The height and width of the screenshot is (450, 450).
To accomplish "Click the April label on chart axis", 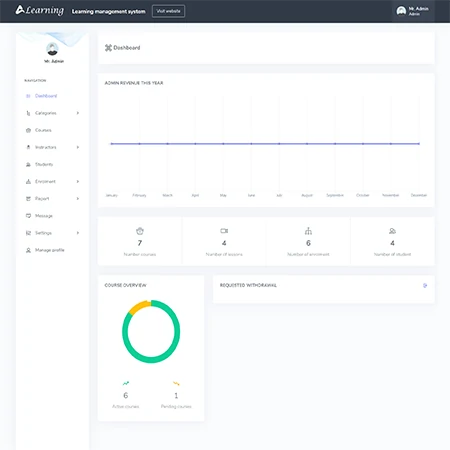I will [x=195, y=195].
